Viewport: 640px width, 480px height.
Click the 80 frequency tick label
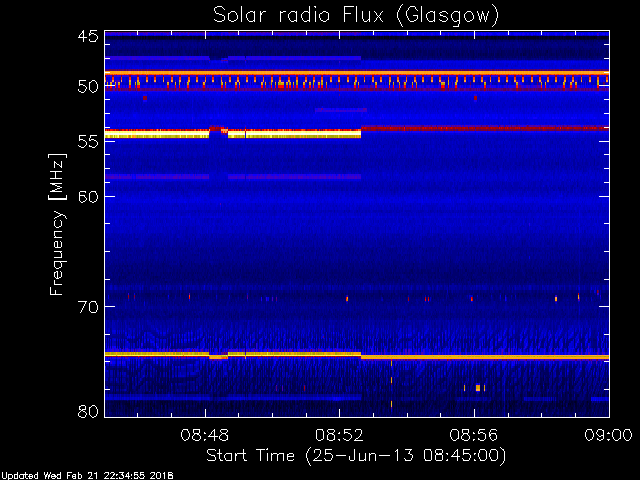tap(88, 411)
